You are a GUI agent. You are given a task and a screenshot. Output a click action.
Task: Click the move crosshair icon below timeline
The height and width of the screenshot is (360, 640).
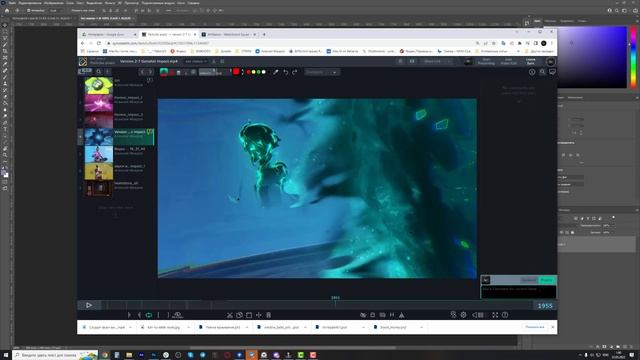coord(259,315)
